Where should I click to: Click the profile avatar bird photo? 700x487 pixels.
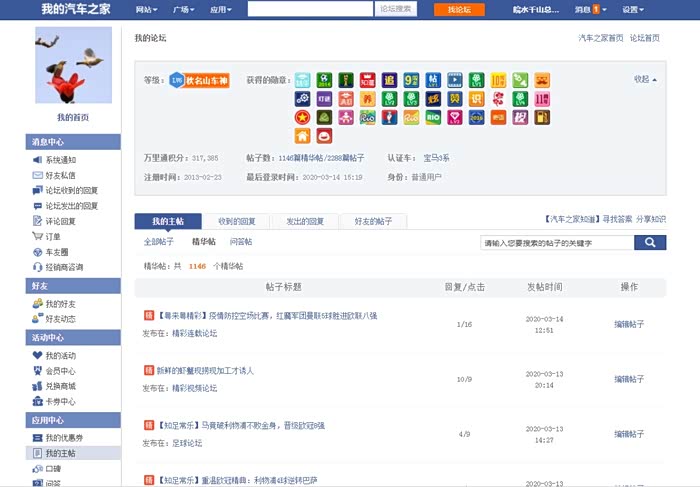tap(73, 64)
